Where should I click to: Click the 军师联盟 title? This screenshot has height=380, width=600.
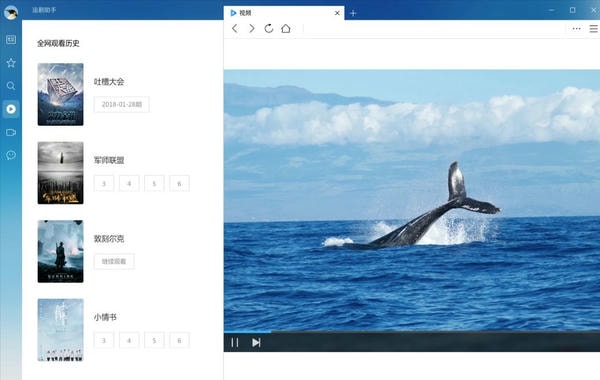point(109,160)
